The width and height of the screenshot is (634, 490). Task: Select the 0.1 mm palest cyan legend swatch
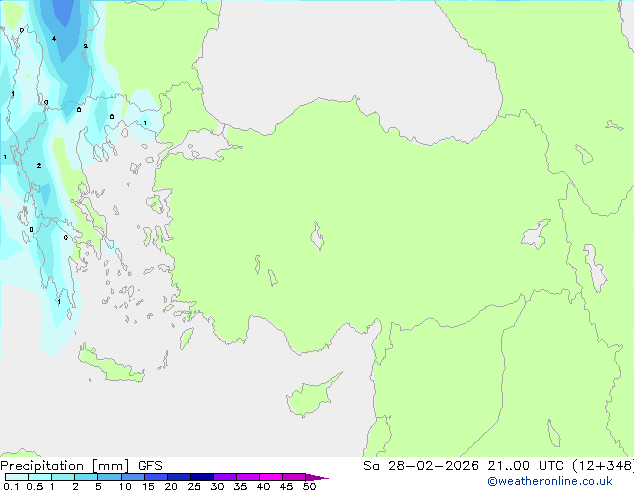pos(17,477)
